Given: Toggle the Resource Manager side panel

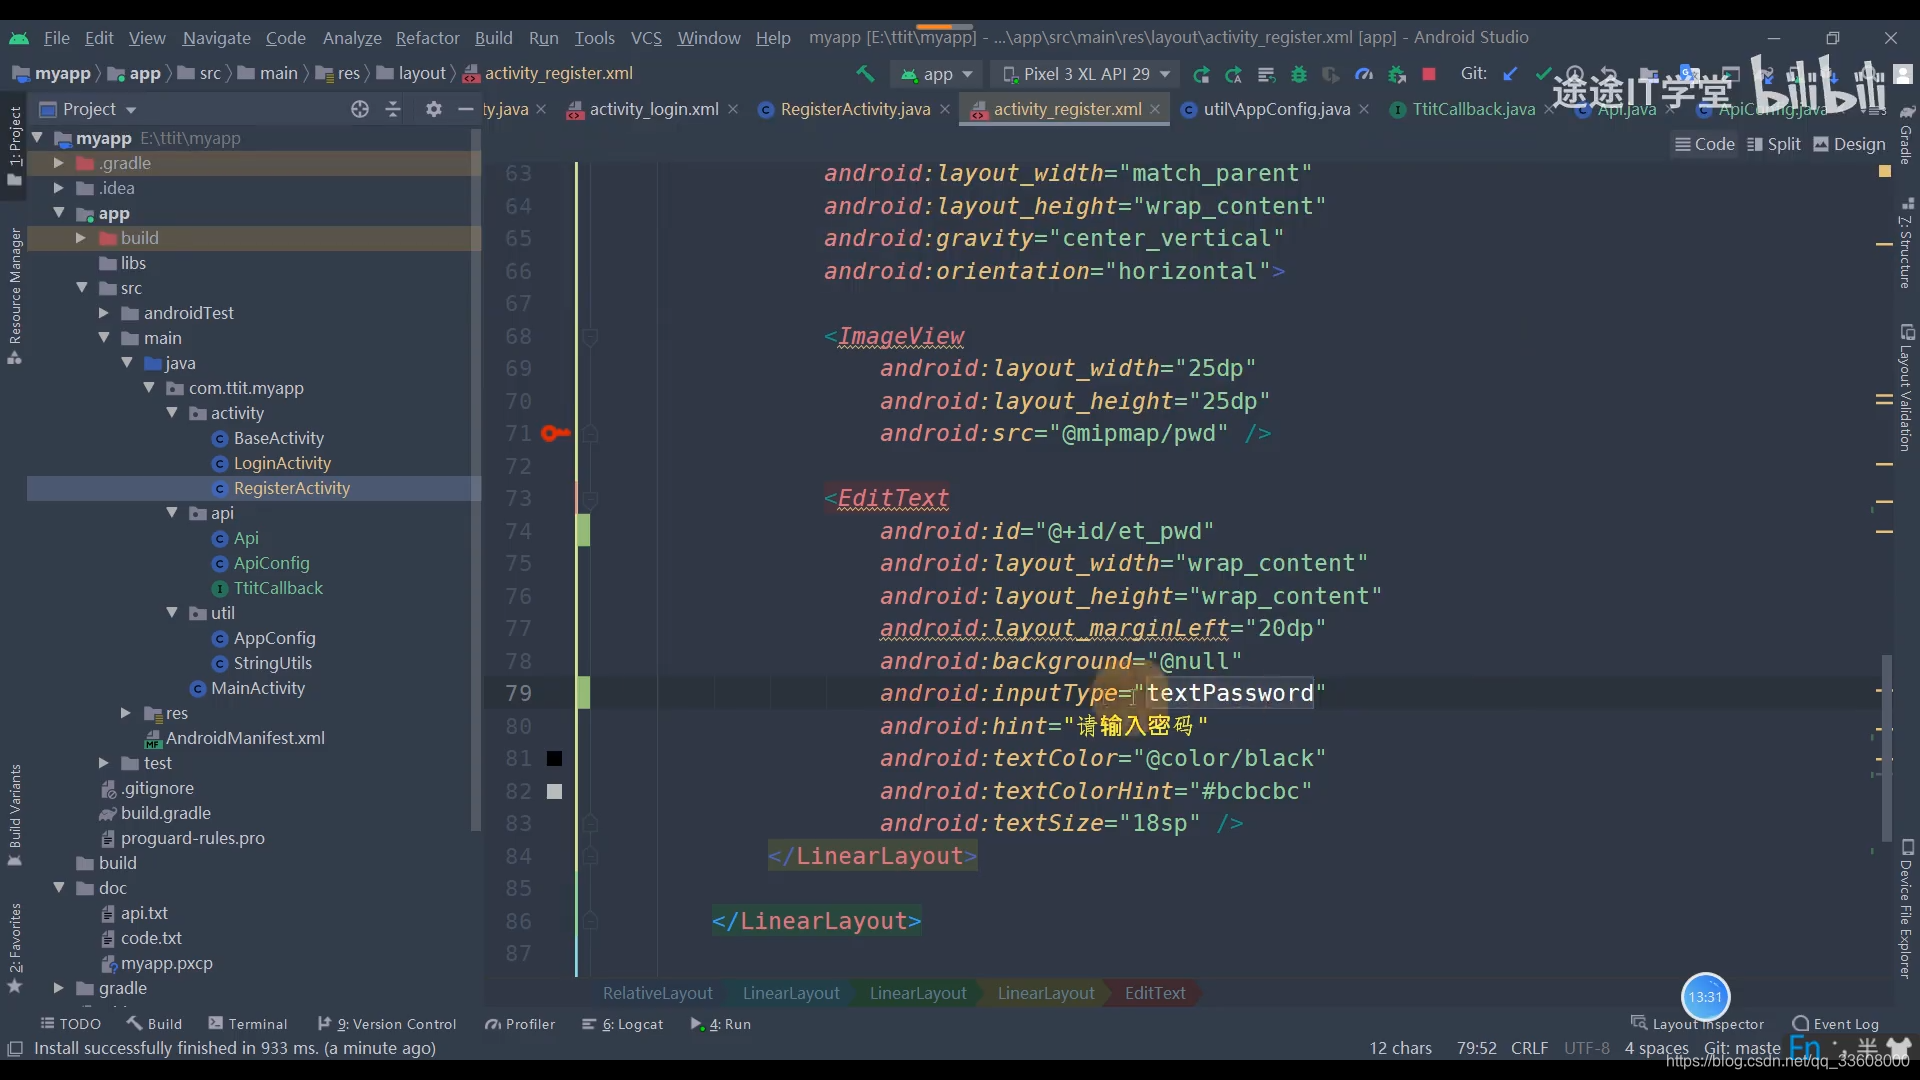Looking at the screenshot, I should [x=15, y=297].
